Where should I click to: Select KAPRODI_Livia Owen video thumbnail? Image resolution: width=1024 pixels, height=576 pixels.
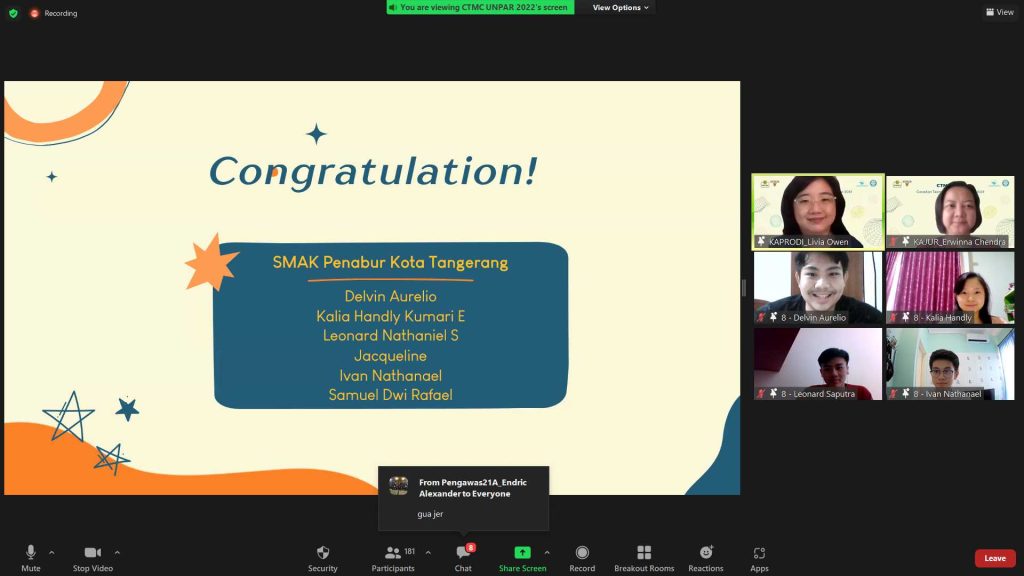(x=818, y=212)
